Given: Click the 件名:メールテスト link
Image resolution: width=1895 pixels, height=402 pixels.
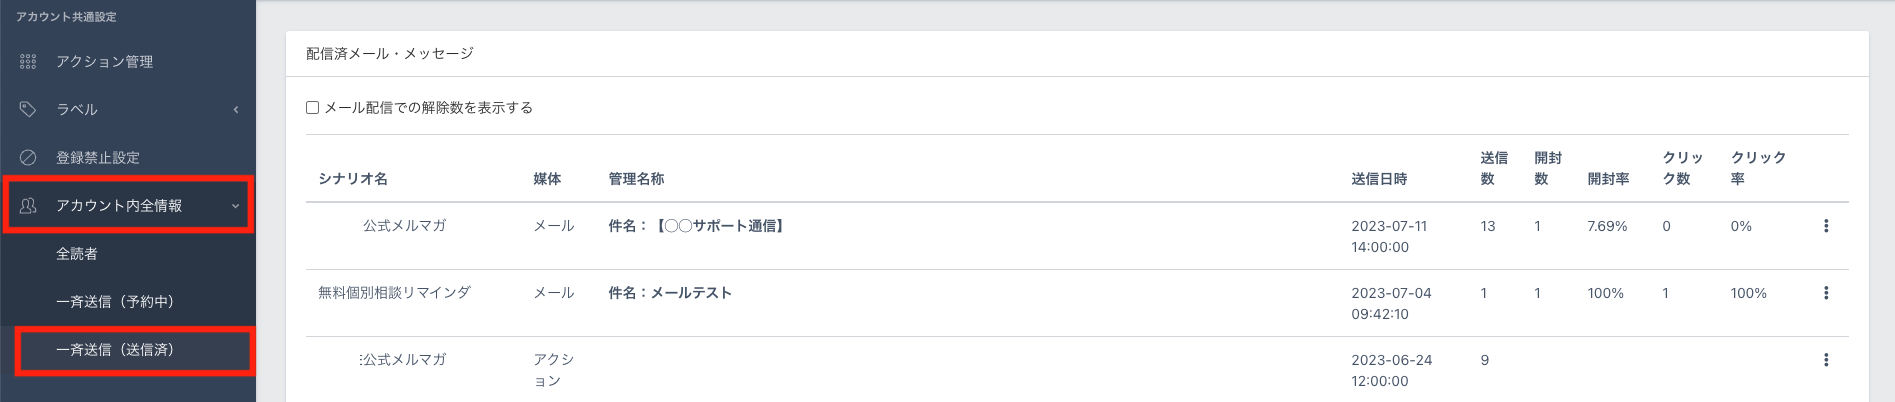Looking at the screenshot, I should [x=670, y=293].
